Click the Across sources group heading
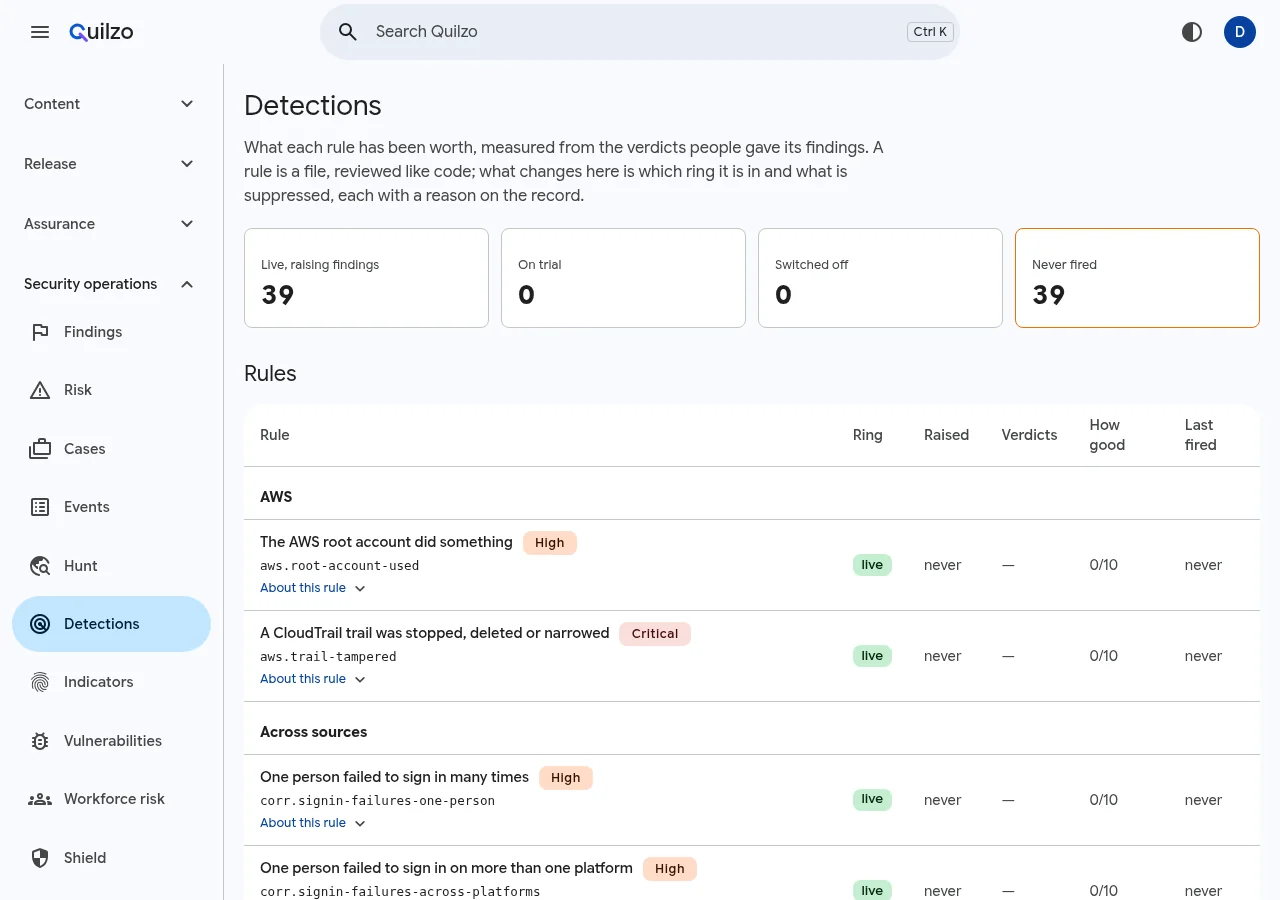The width and height of the screenshot is (1280, 900). pyautogui.click(x=313, y=732)
